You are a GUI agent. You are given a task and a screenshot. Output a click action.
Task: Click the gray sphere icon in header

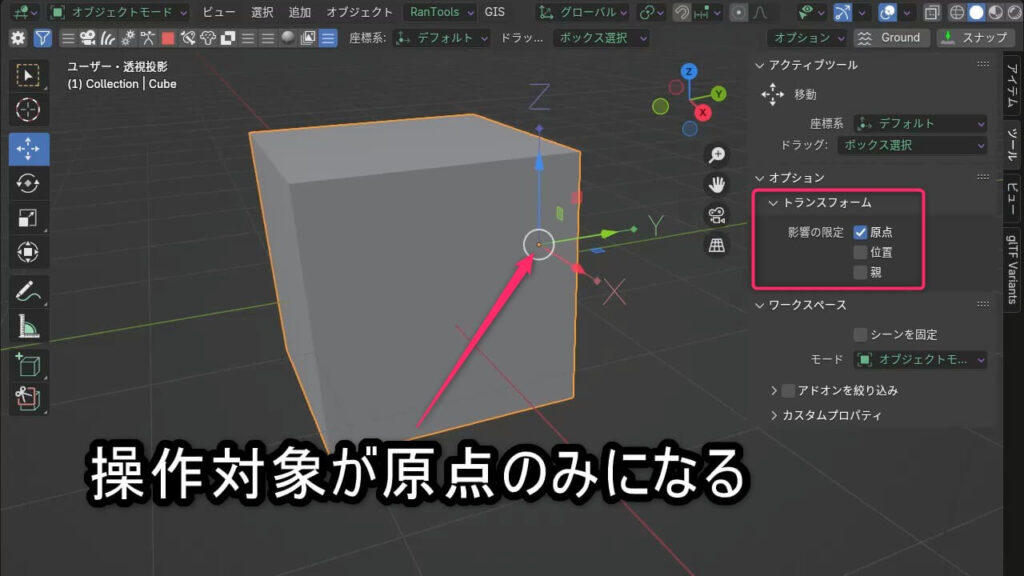tap(287, 38)
